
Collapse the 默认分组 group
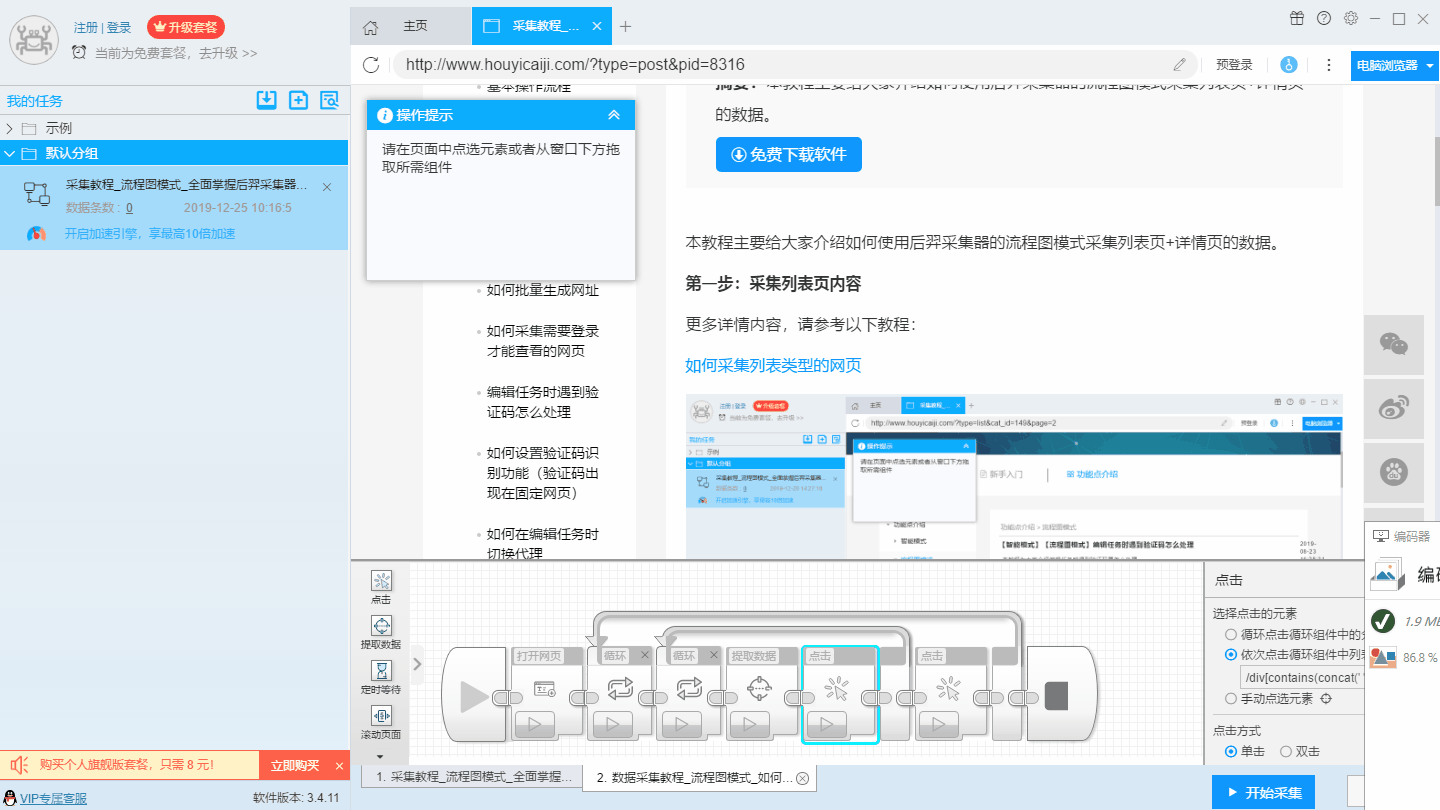click(10, 153)
